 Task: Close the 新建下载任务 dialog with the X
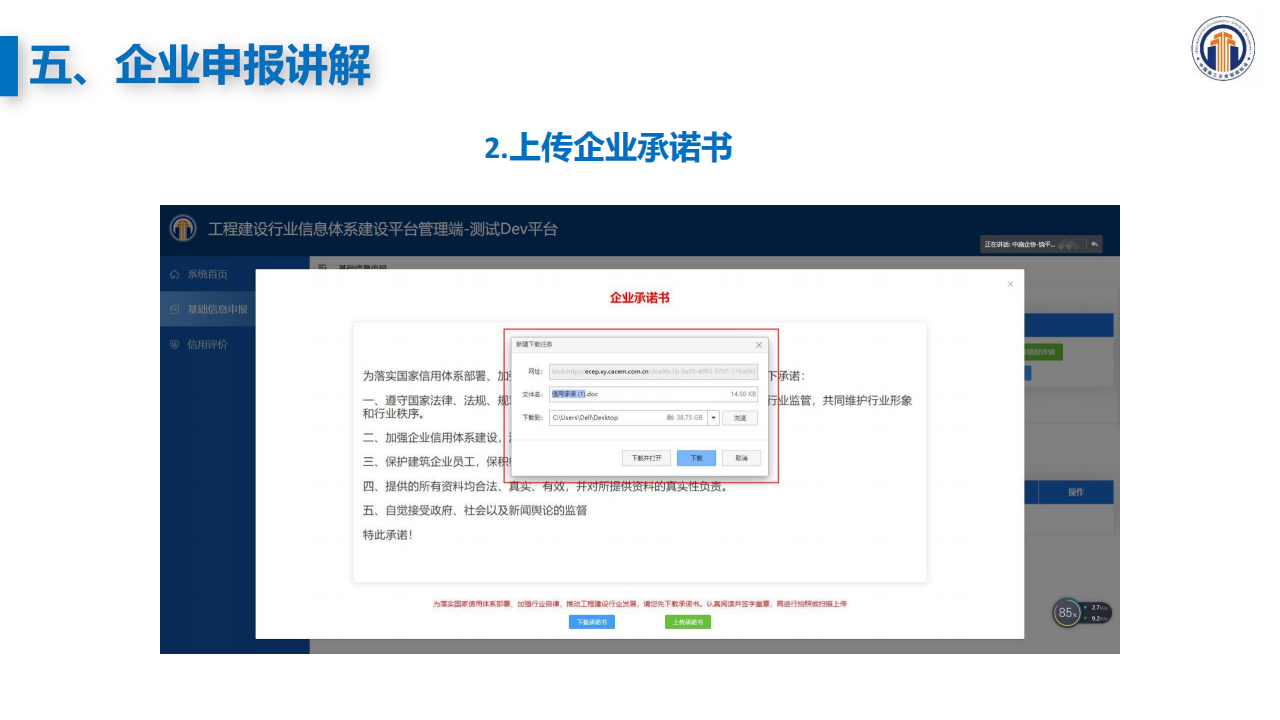click(759, 345)
